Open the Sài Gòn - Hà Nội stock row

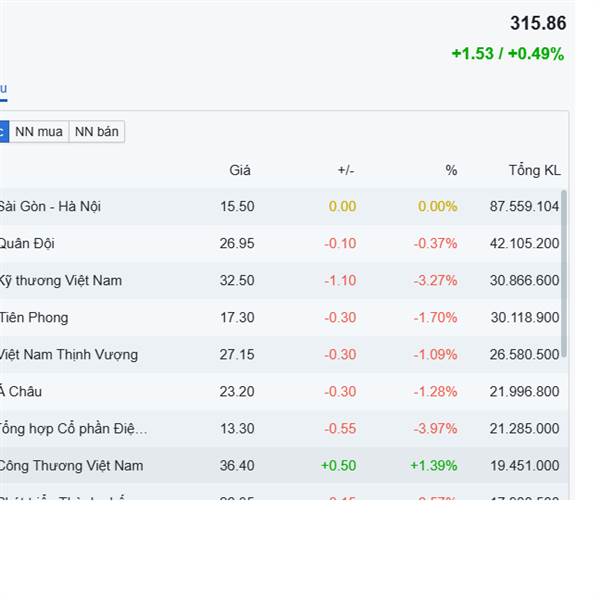click(50, 207)
